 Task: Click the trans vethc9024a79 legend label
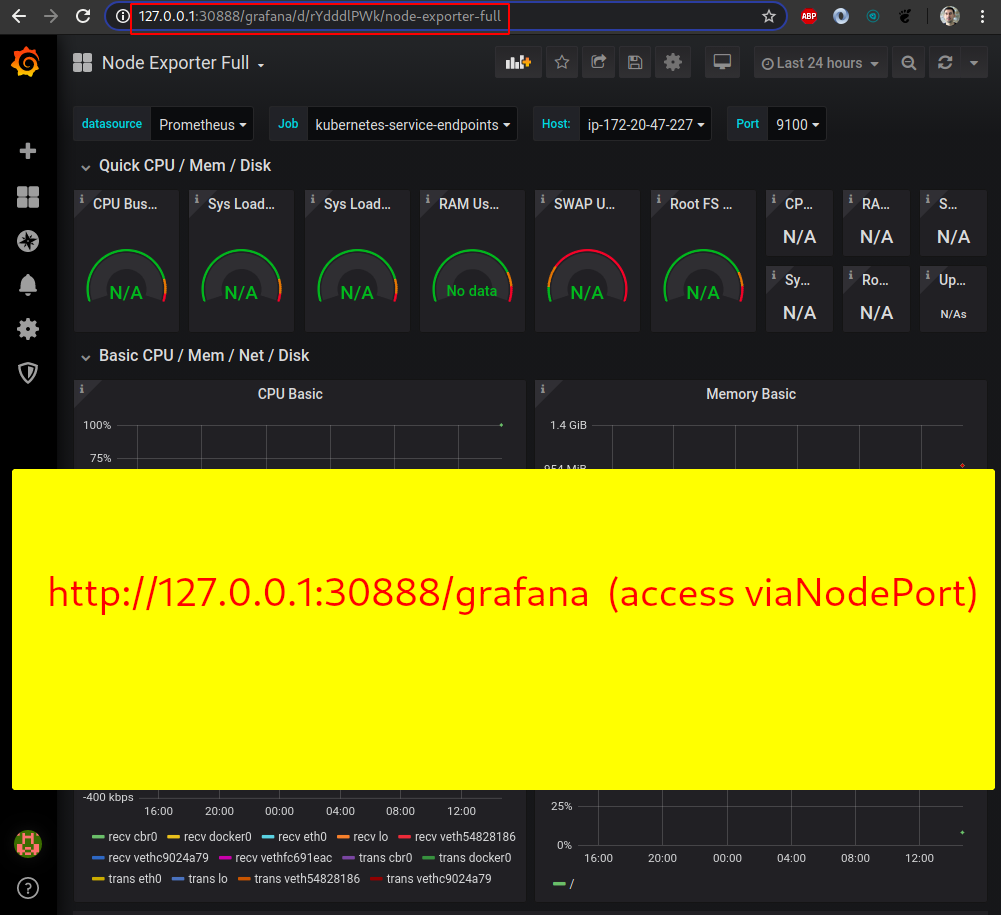coord(439,879)
